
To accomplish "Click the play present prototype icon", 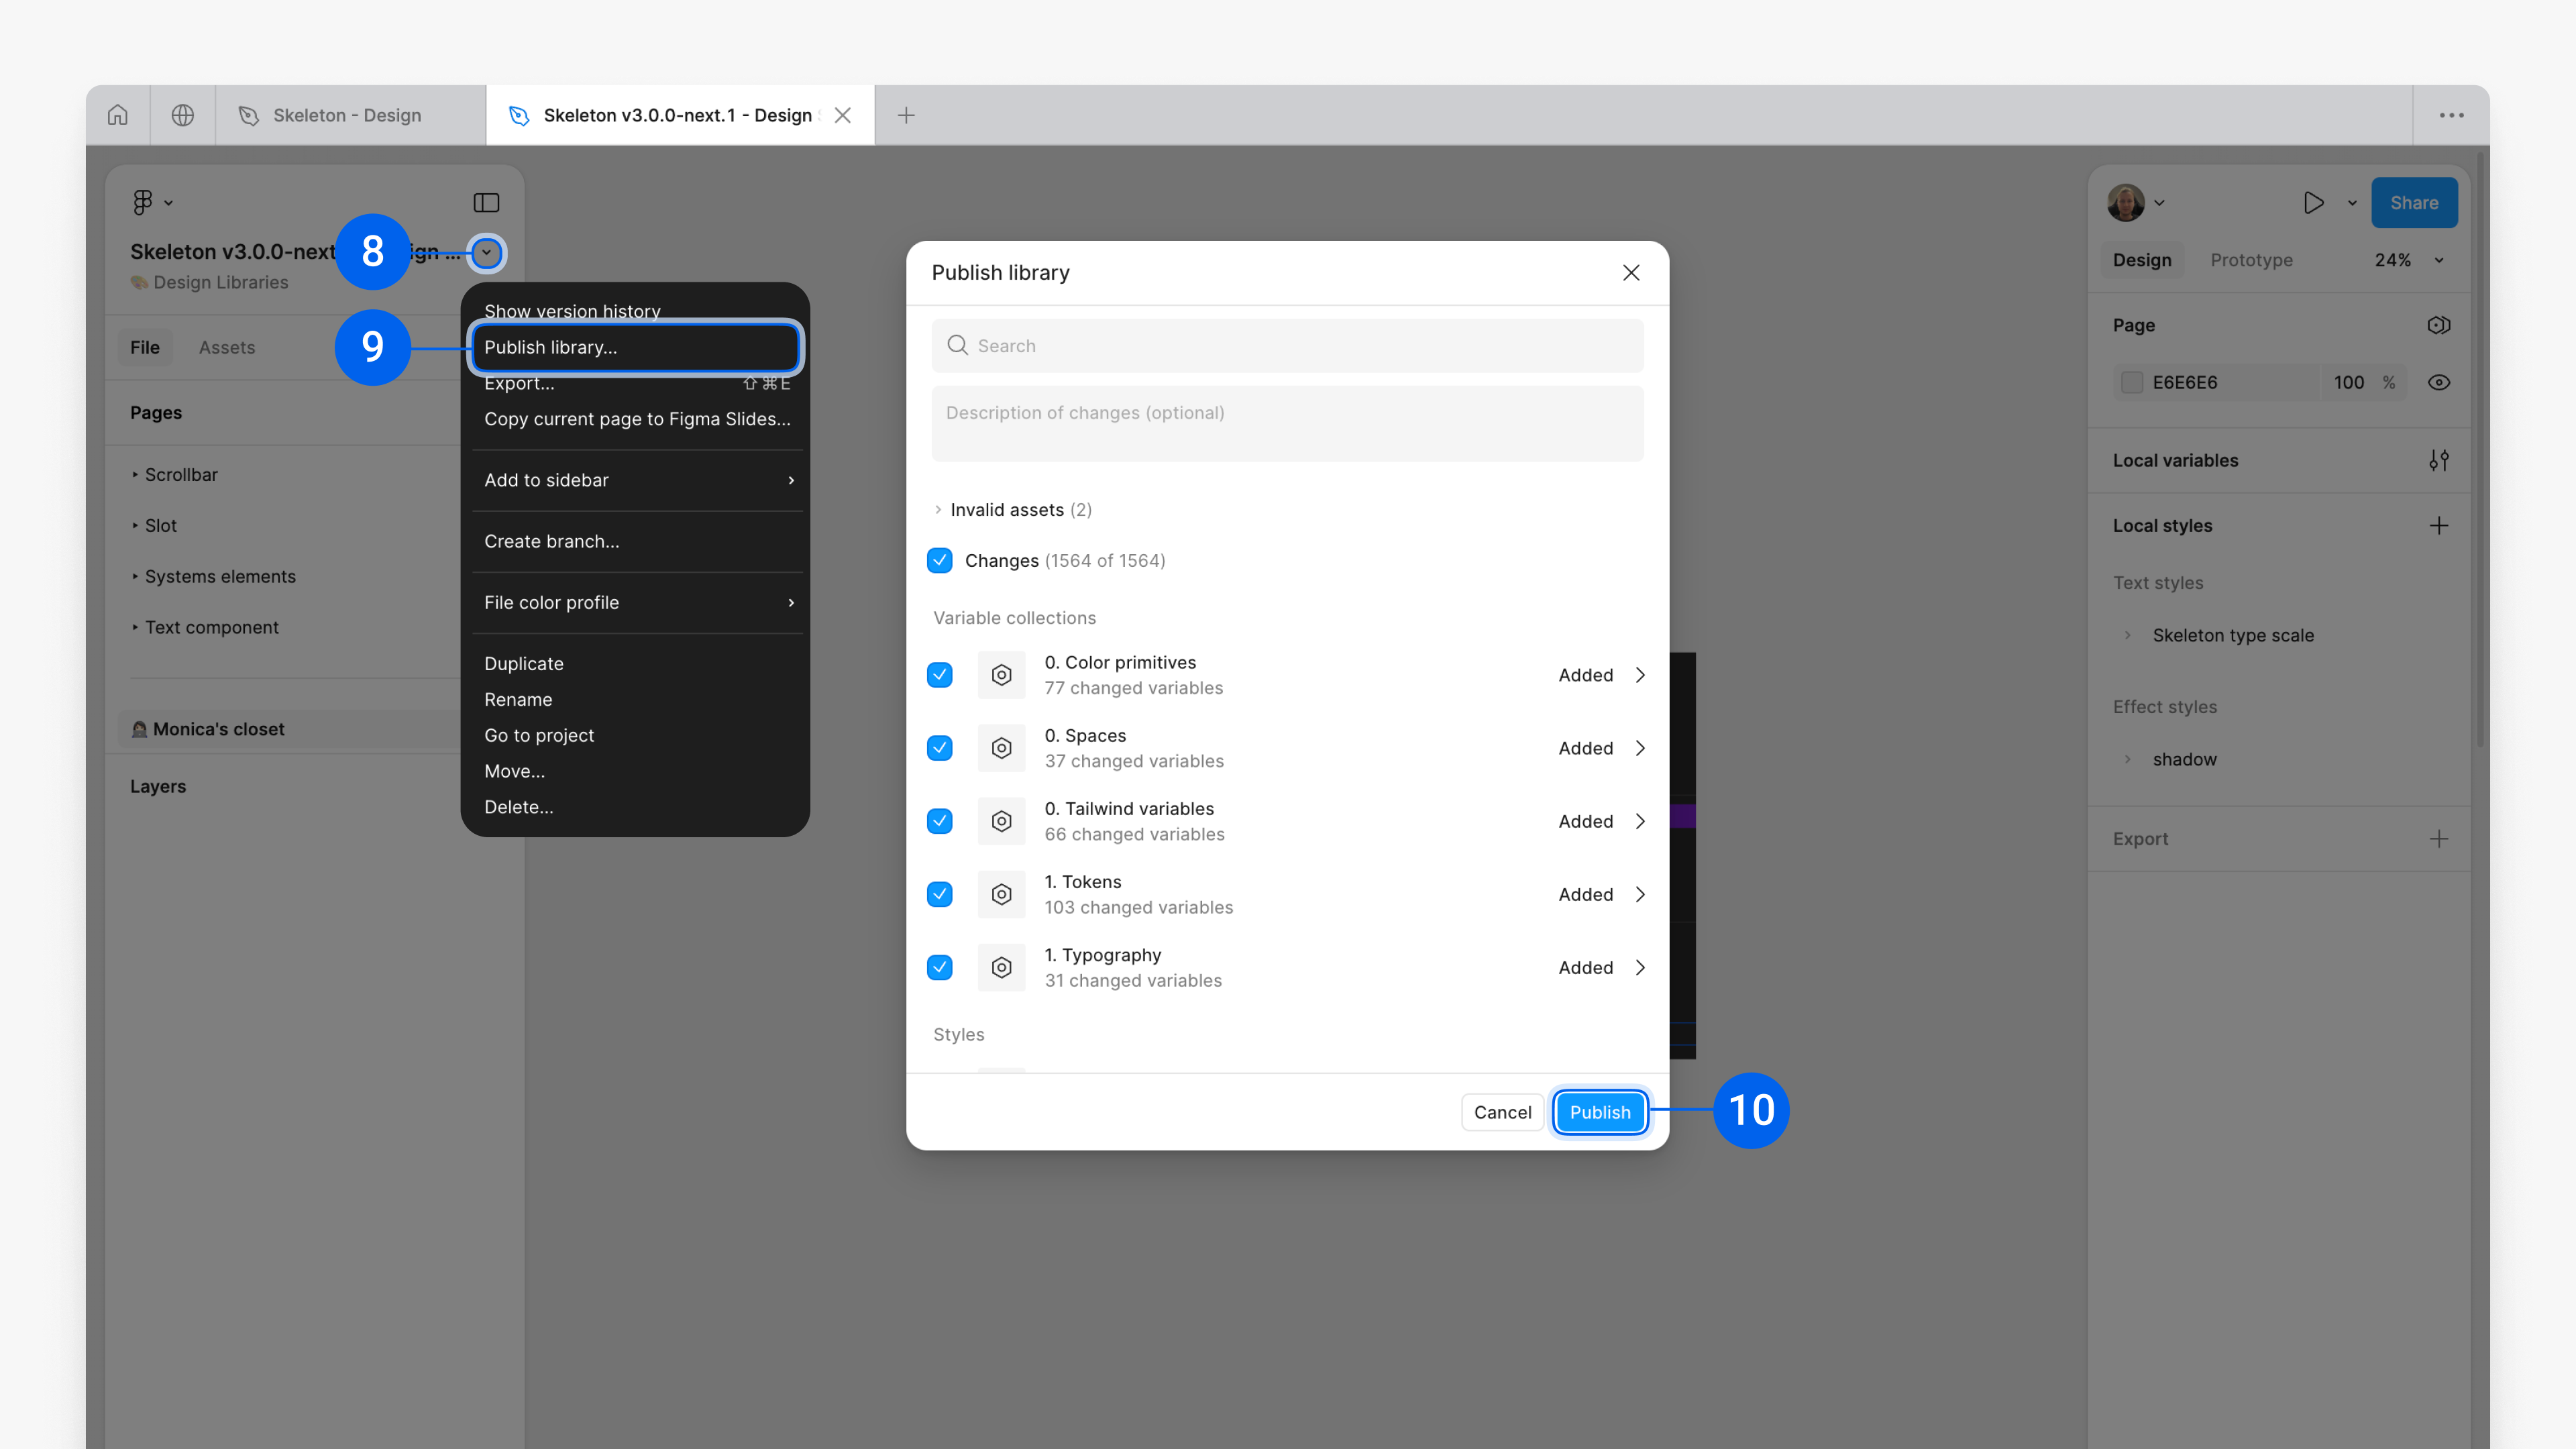I will tap(2313, 203).
